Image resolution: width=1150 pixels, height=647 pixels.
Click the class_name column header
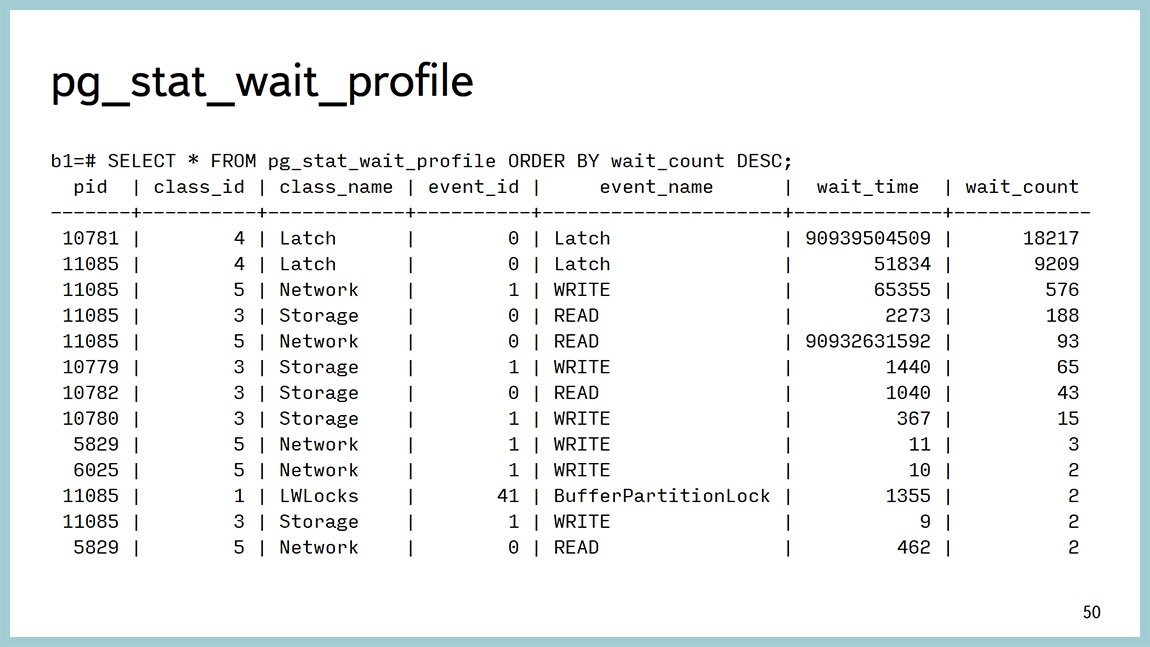click(336, 187)
